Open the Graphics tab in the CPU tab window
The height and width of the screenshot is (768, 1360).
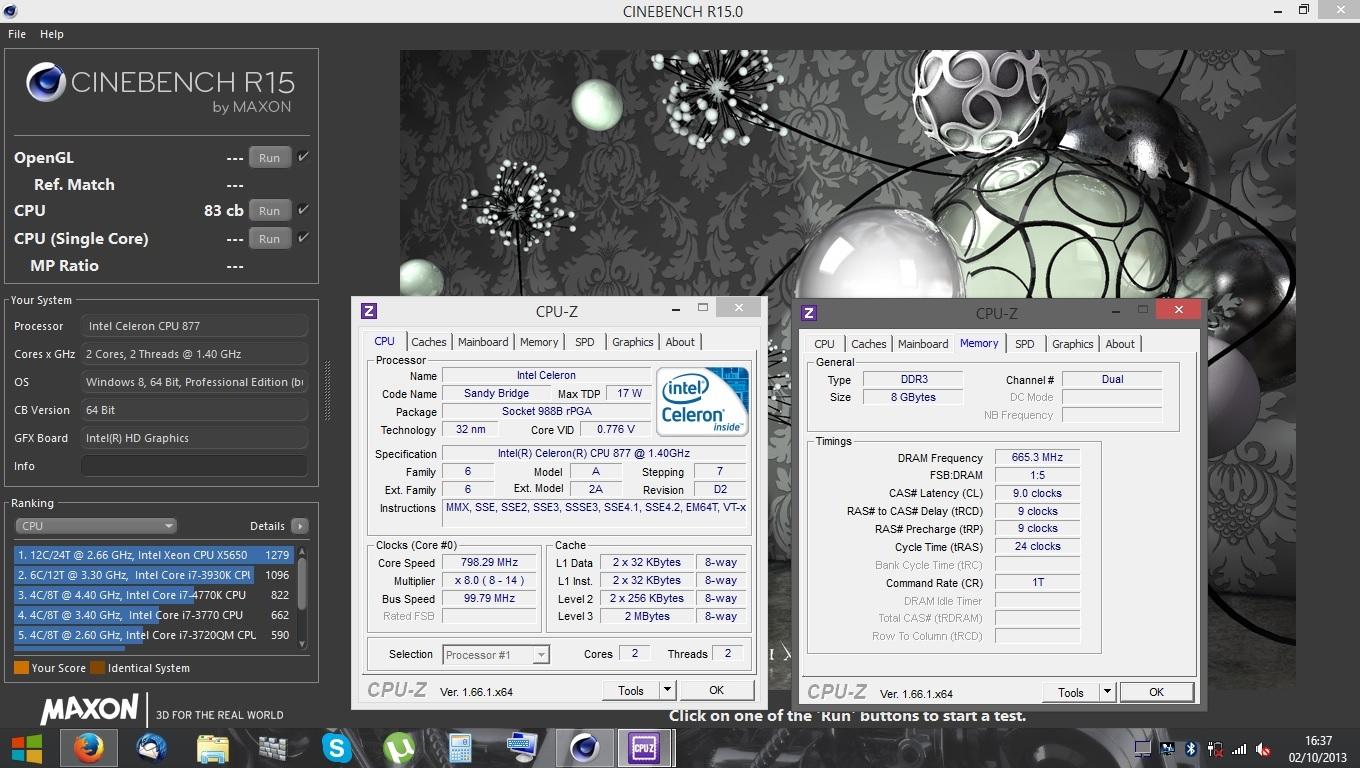[633, 342]
